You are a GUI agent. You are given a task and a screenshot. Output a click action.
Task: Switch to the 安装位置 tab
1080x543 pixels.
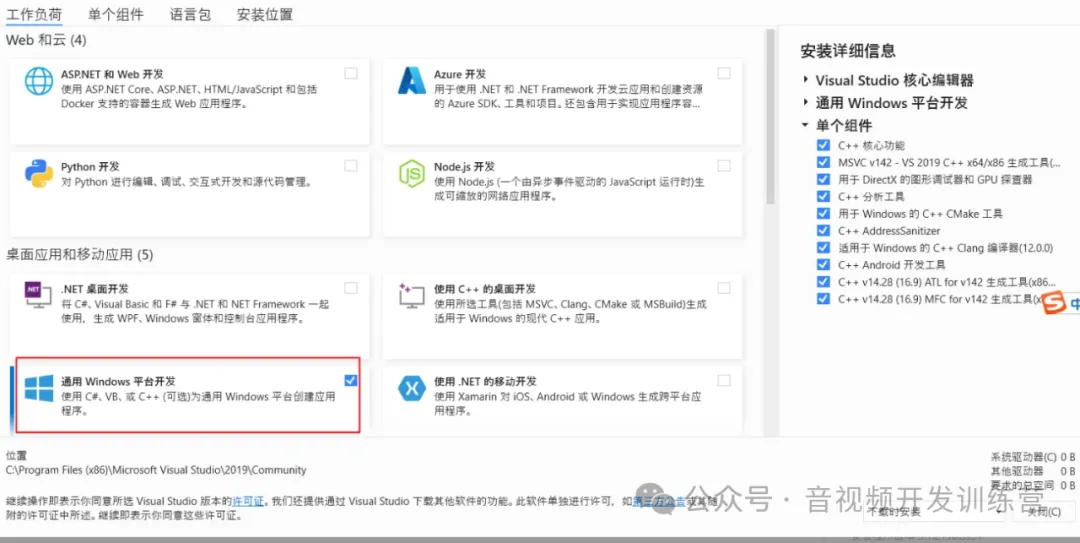click(264, 14)
